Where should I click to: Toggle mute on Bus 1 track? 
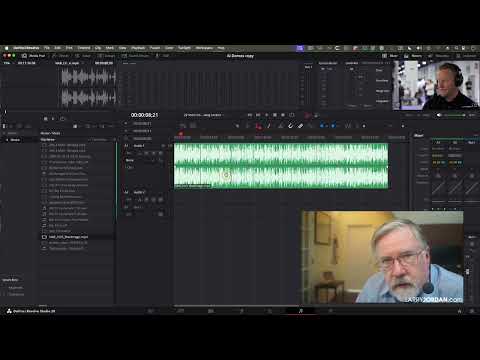tap(161, 214)
